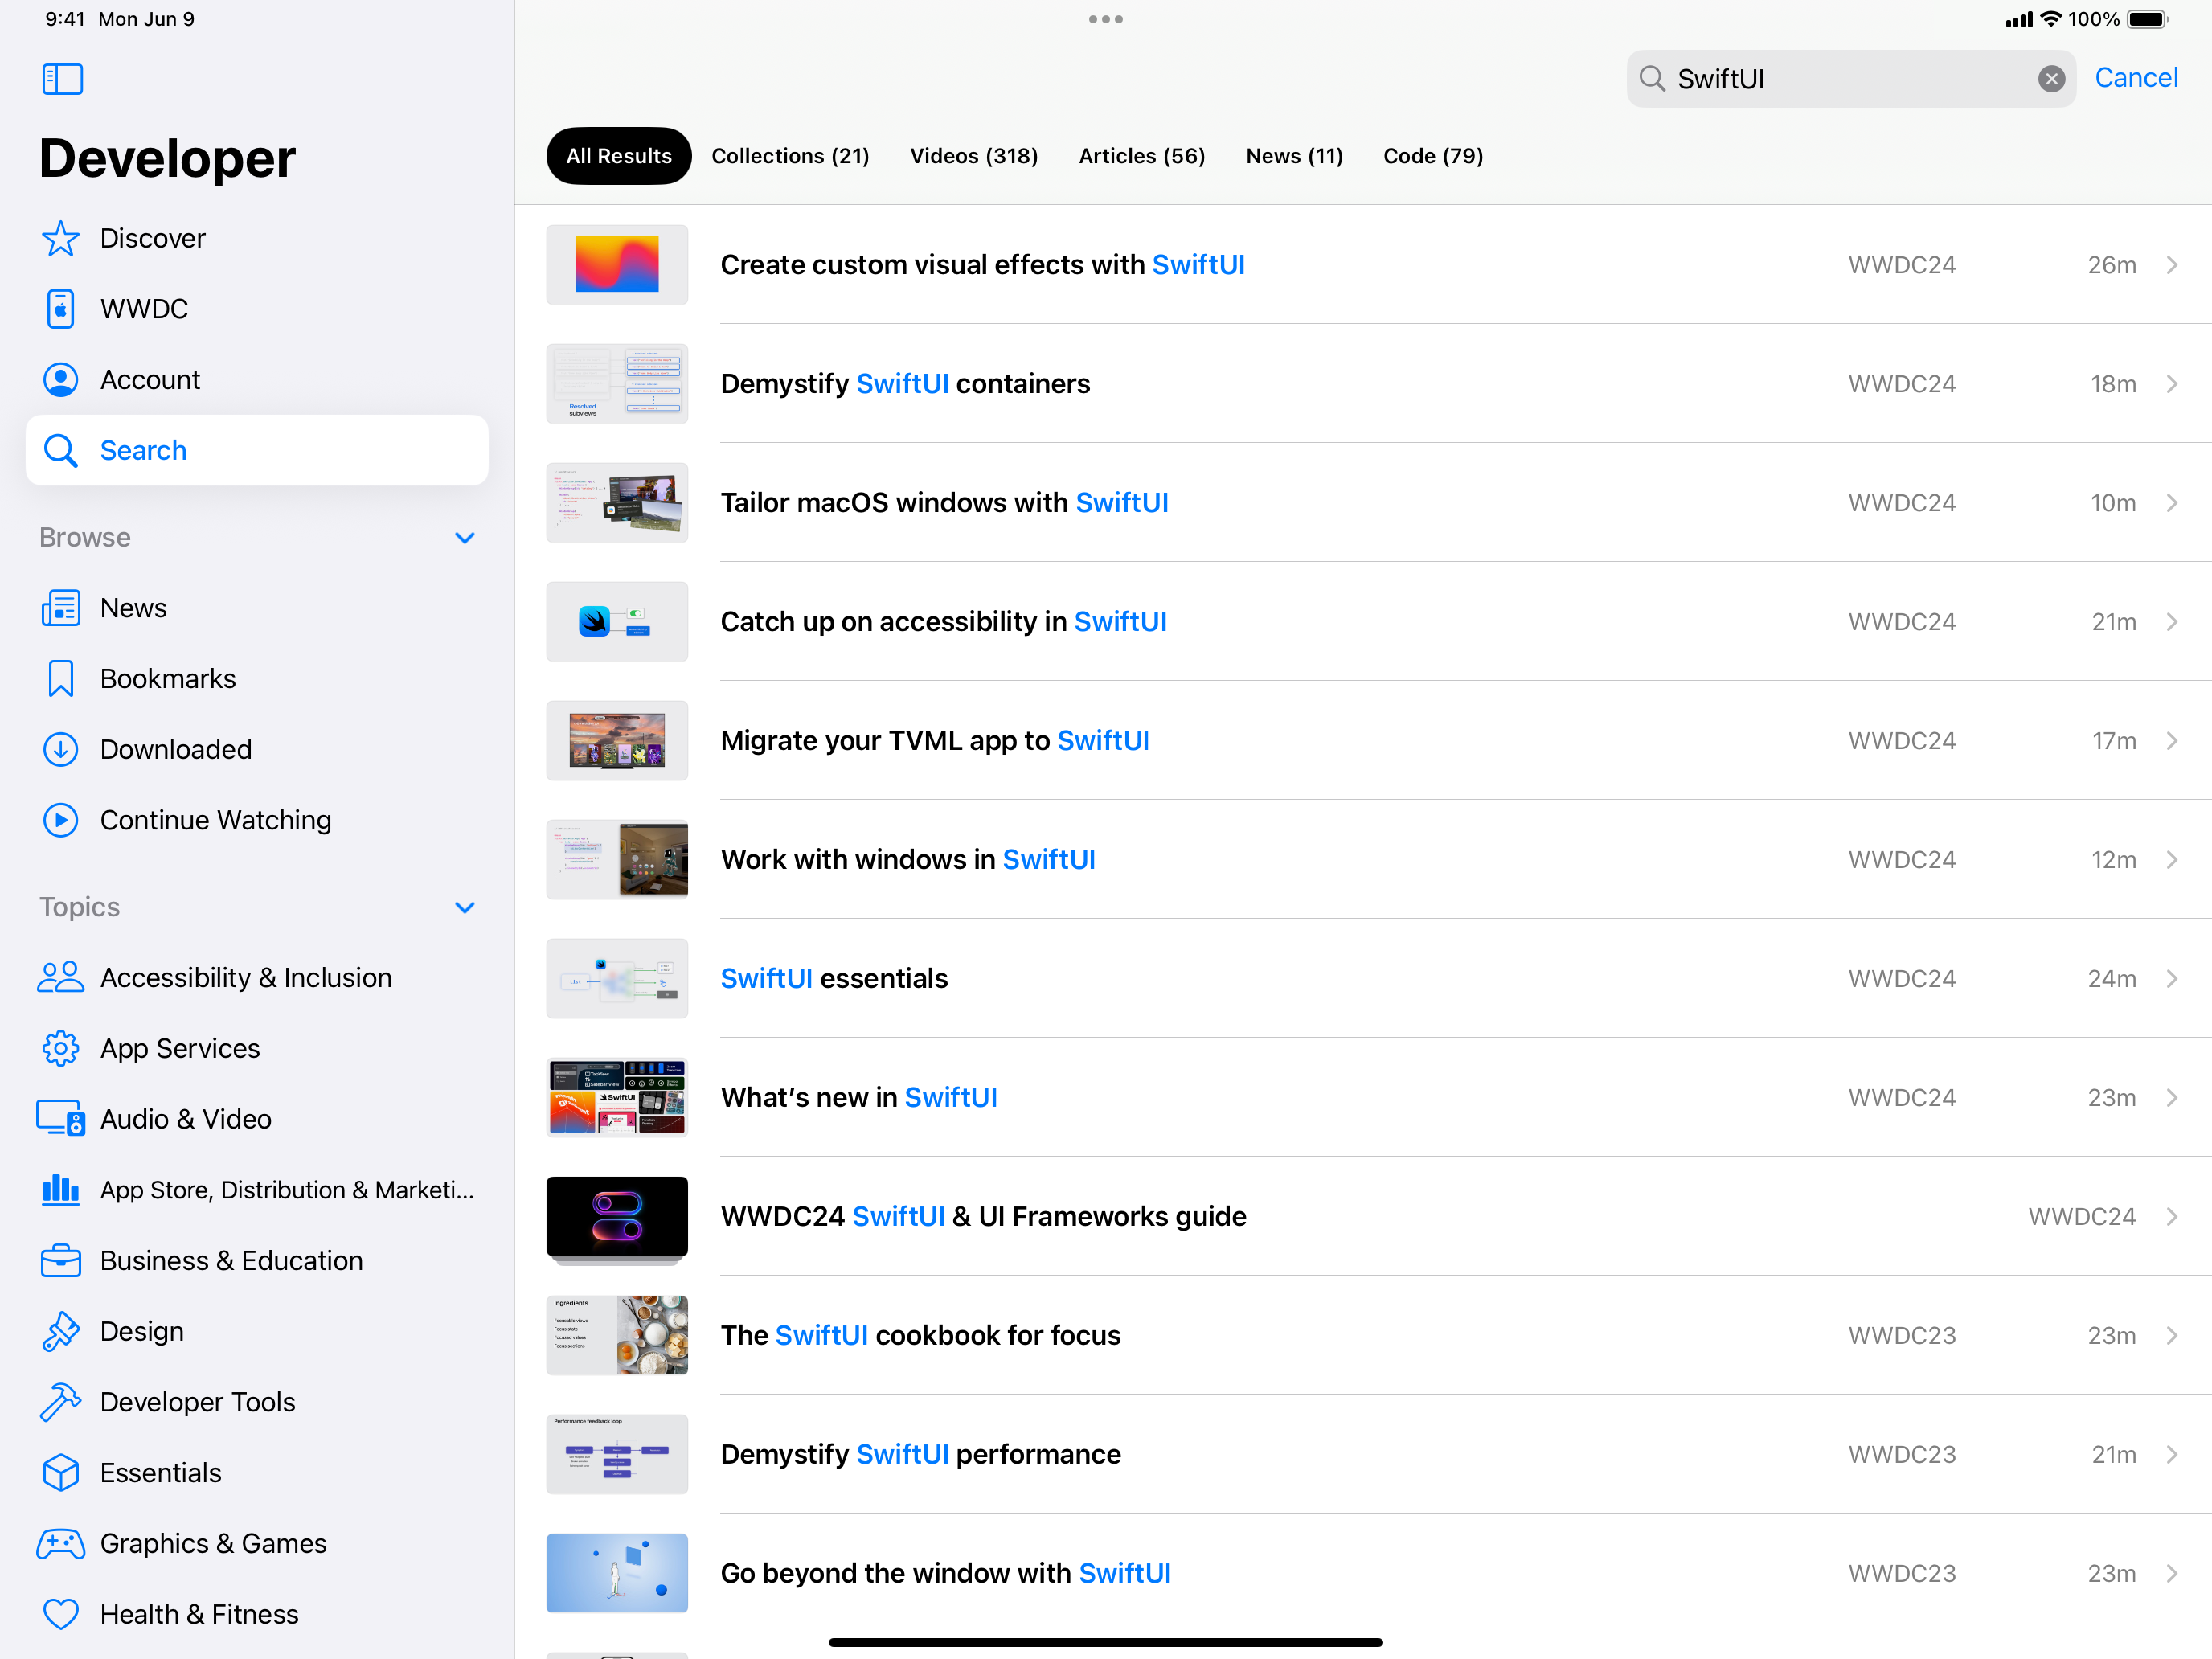Open the Design brush icon topic
2212x1659 pixels.
pyautogui.click(x=60, y=1331)
